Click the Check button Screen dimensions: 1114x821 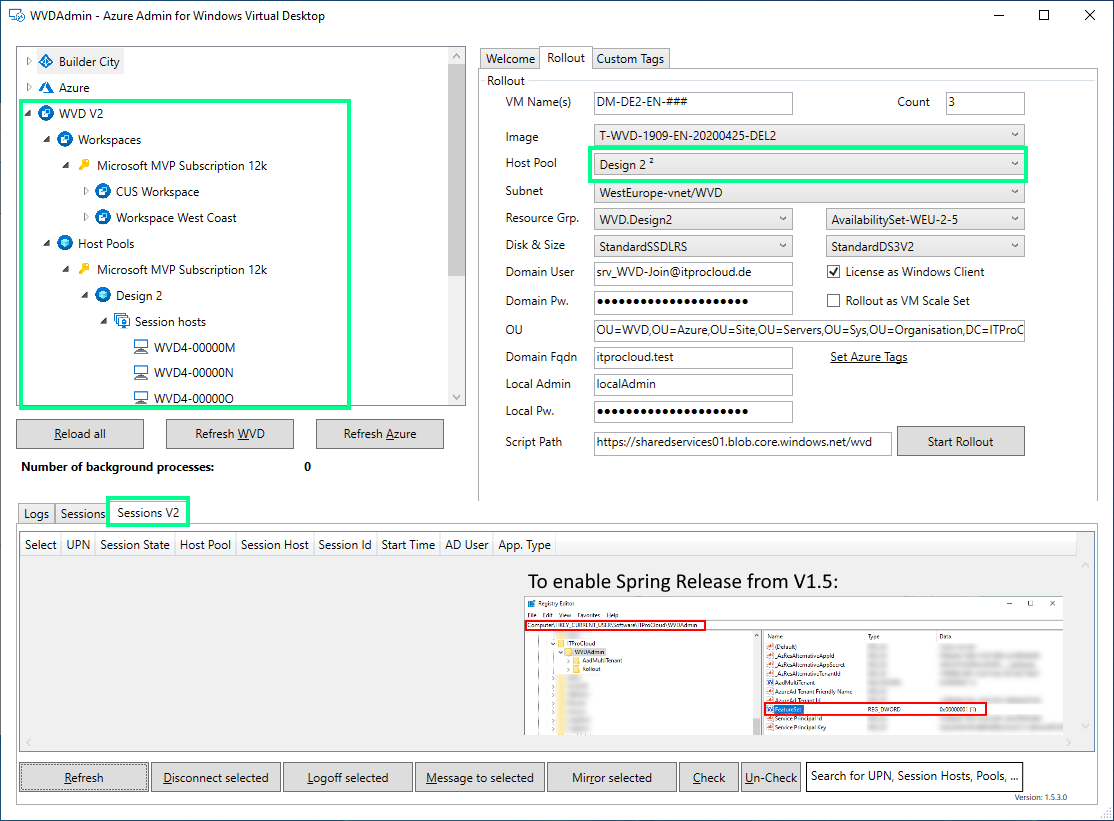pyautogui.click(x=709, y=777)
